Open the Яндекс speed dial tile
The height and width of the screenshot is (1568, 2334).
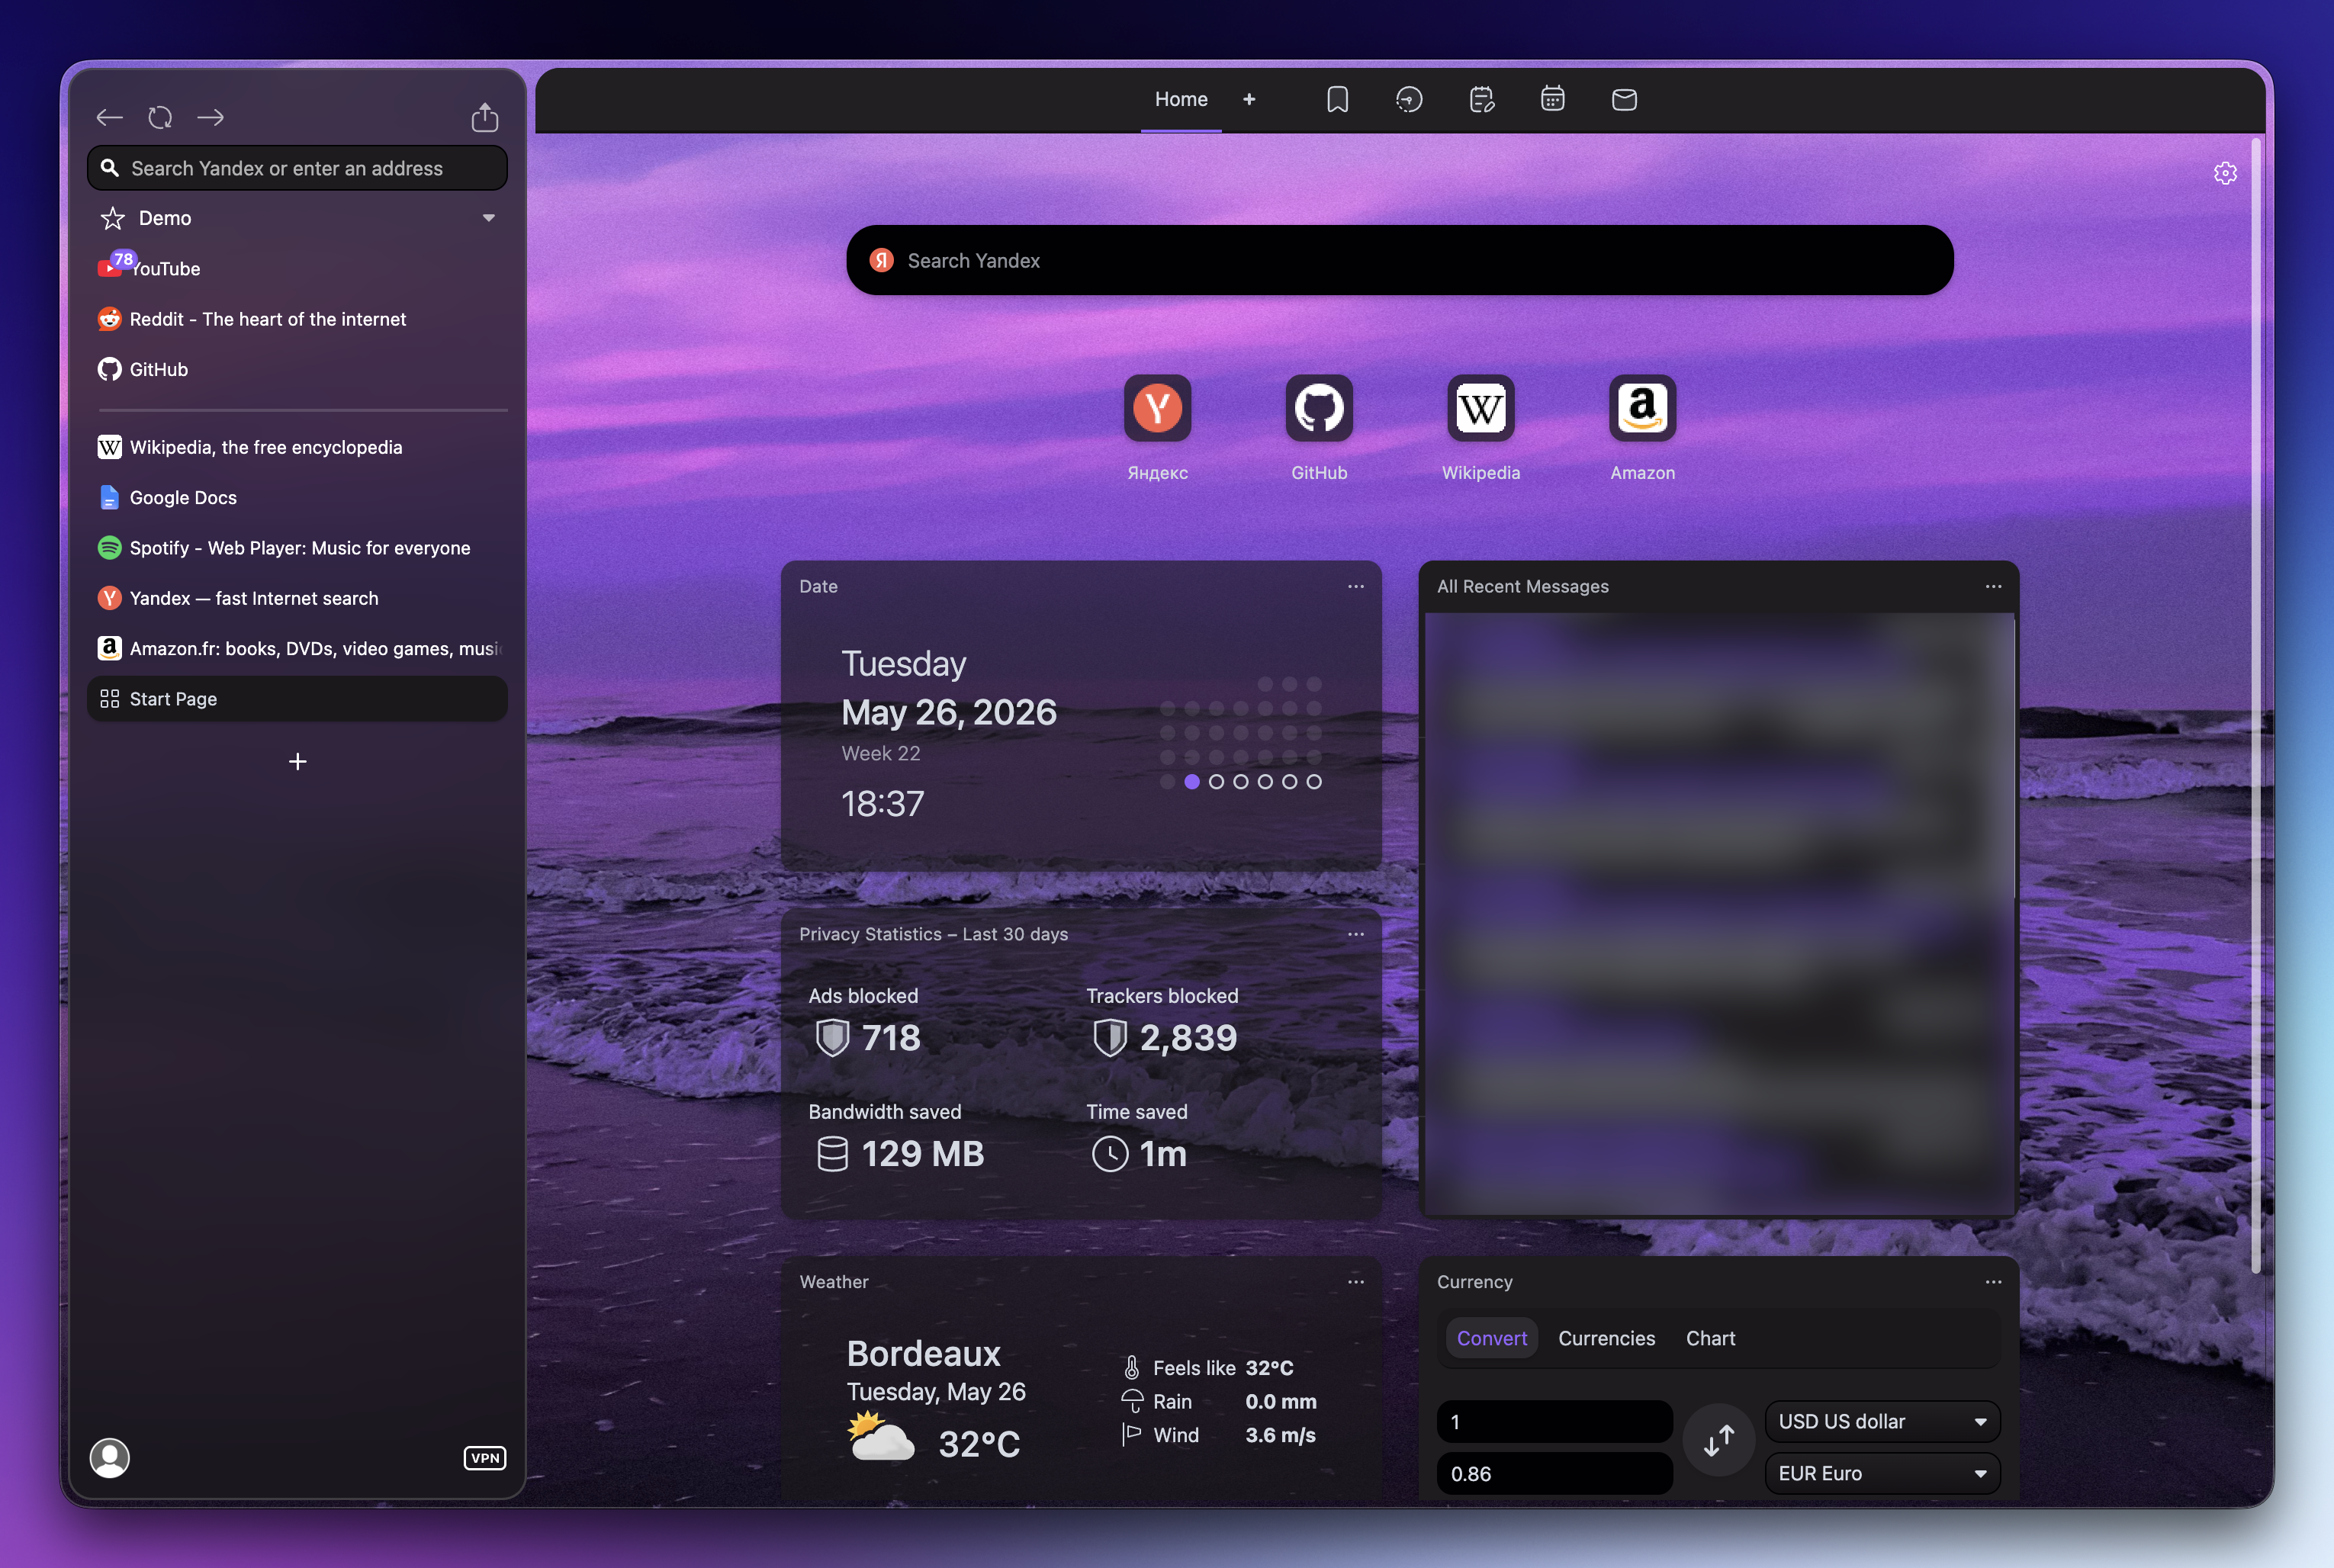(1157, 408)
